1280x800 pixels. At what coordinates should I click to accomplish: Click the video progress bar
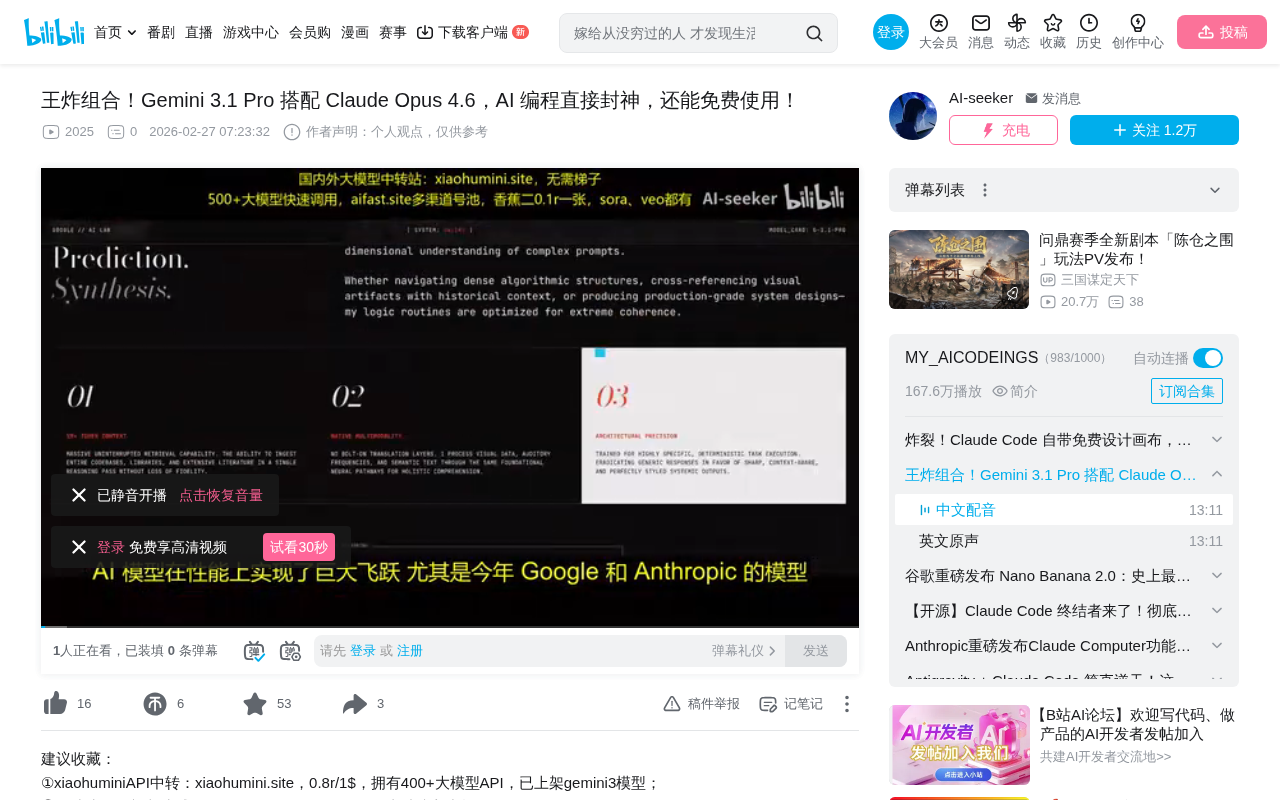(x=450, y=626)
